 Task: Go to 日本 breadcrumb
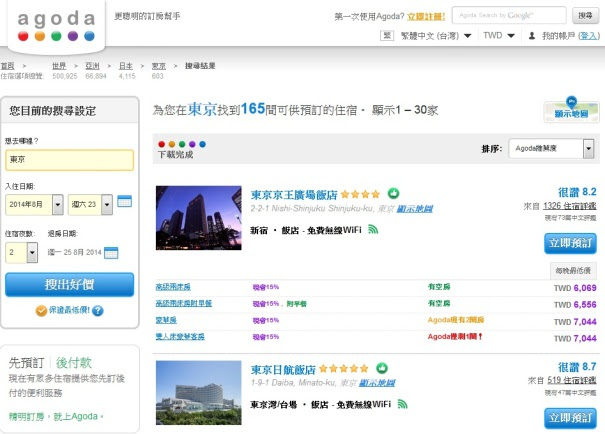[126, 66]
